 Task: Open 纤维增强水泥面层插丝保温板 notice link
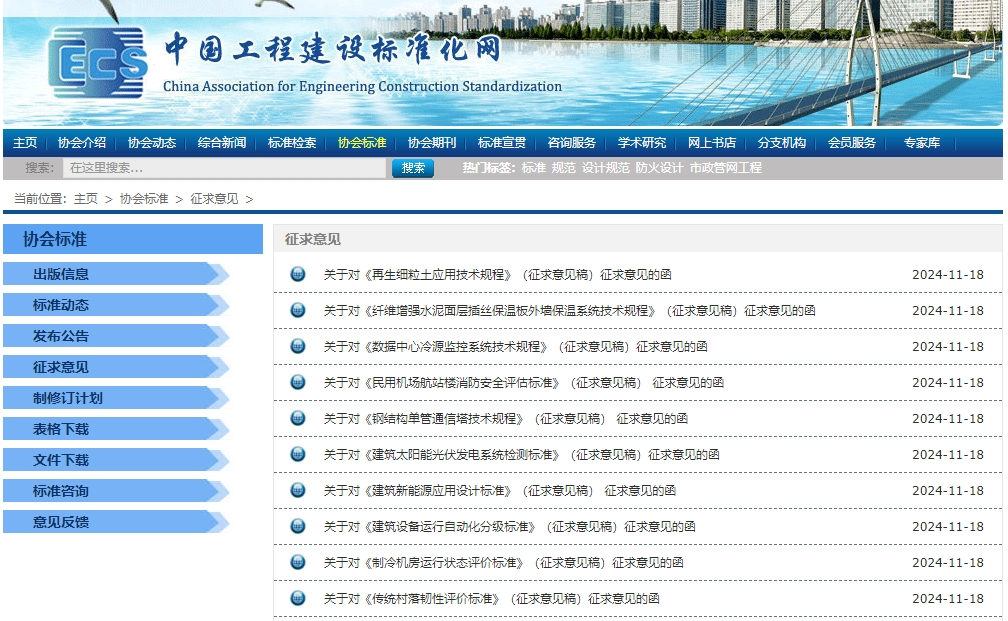pyautogui.click(x=569, y=310)
